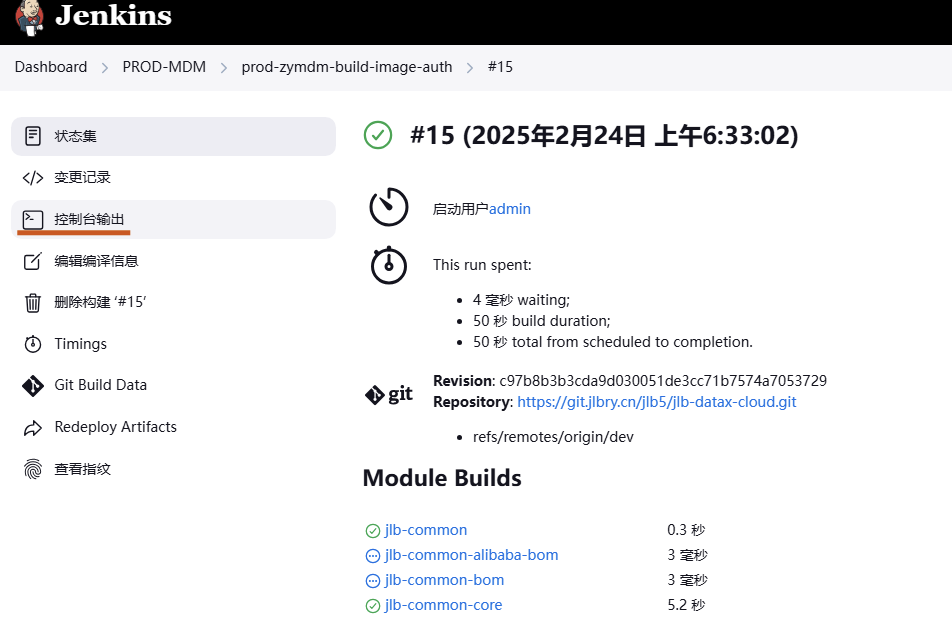Viewport: 952px width, 623px height.
Task: Click the Git Build Data icon
Action: click(33, 385)
